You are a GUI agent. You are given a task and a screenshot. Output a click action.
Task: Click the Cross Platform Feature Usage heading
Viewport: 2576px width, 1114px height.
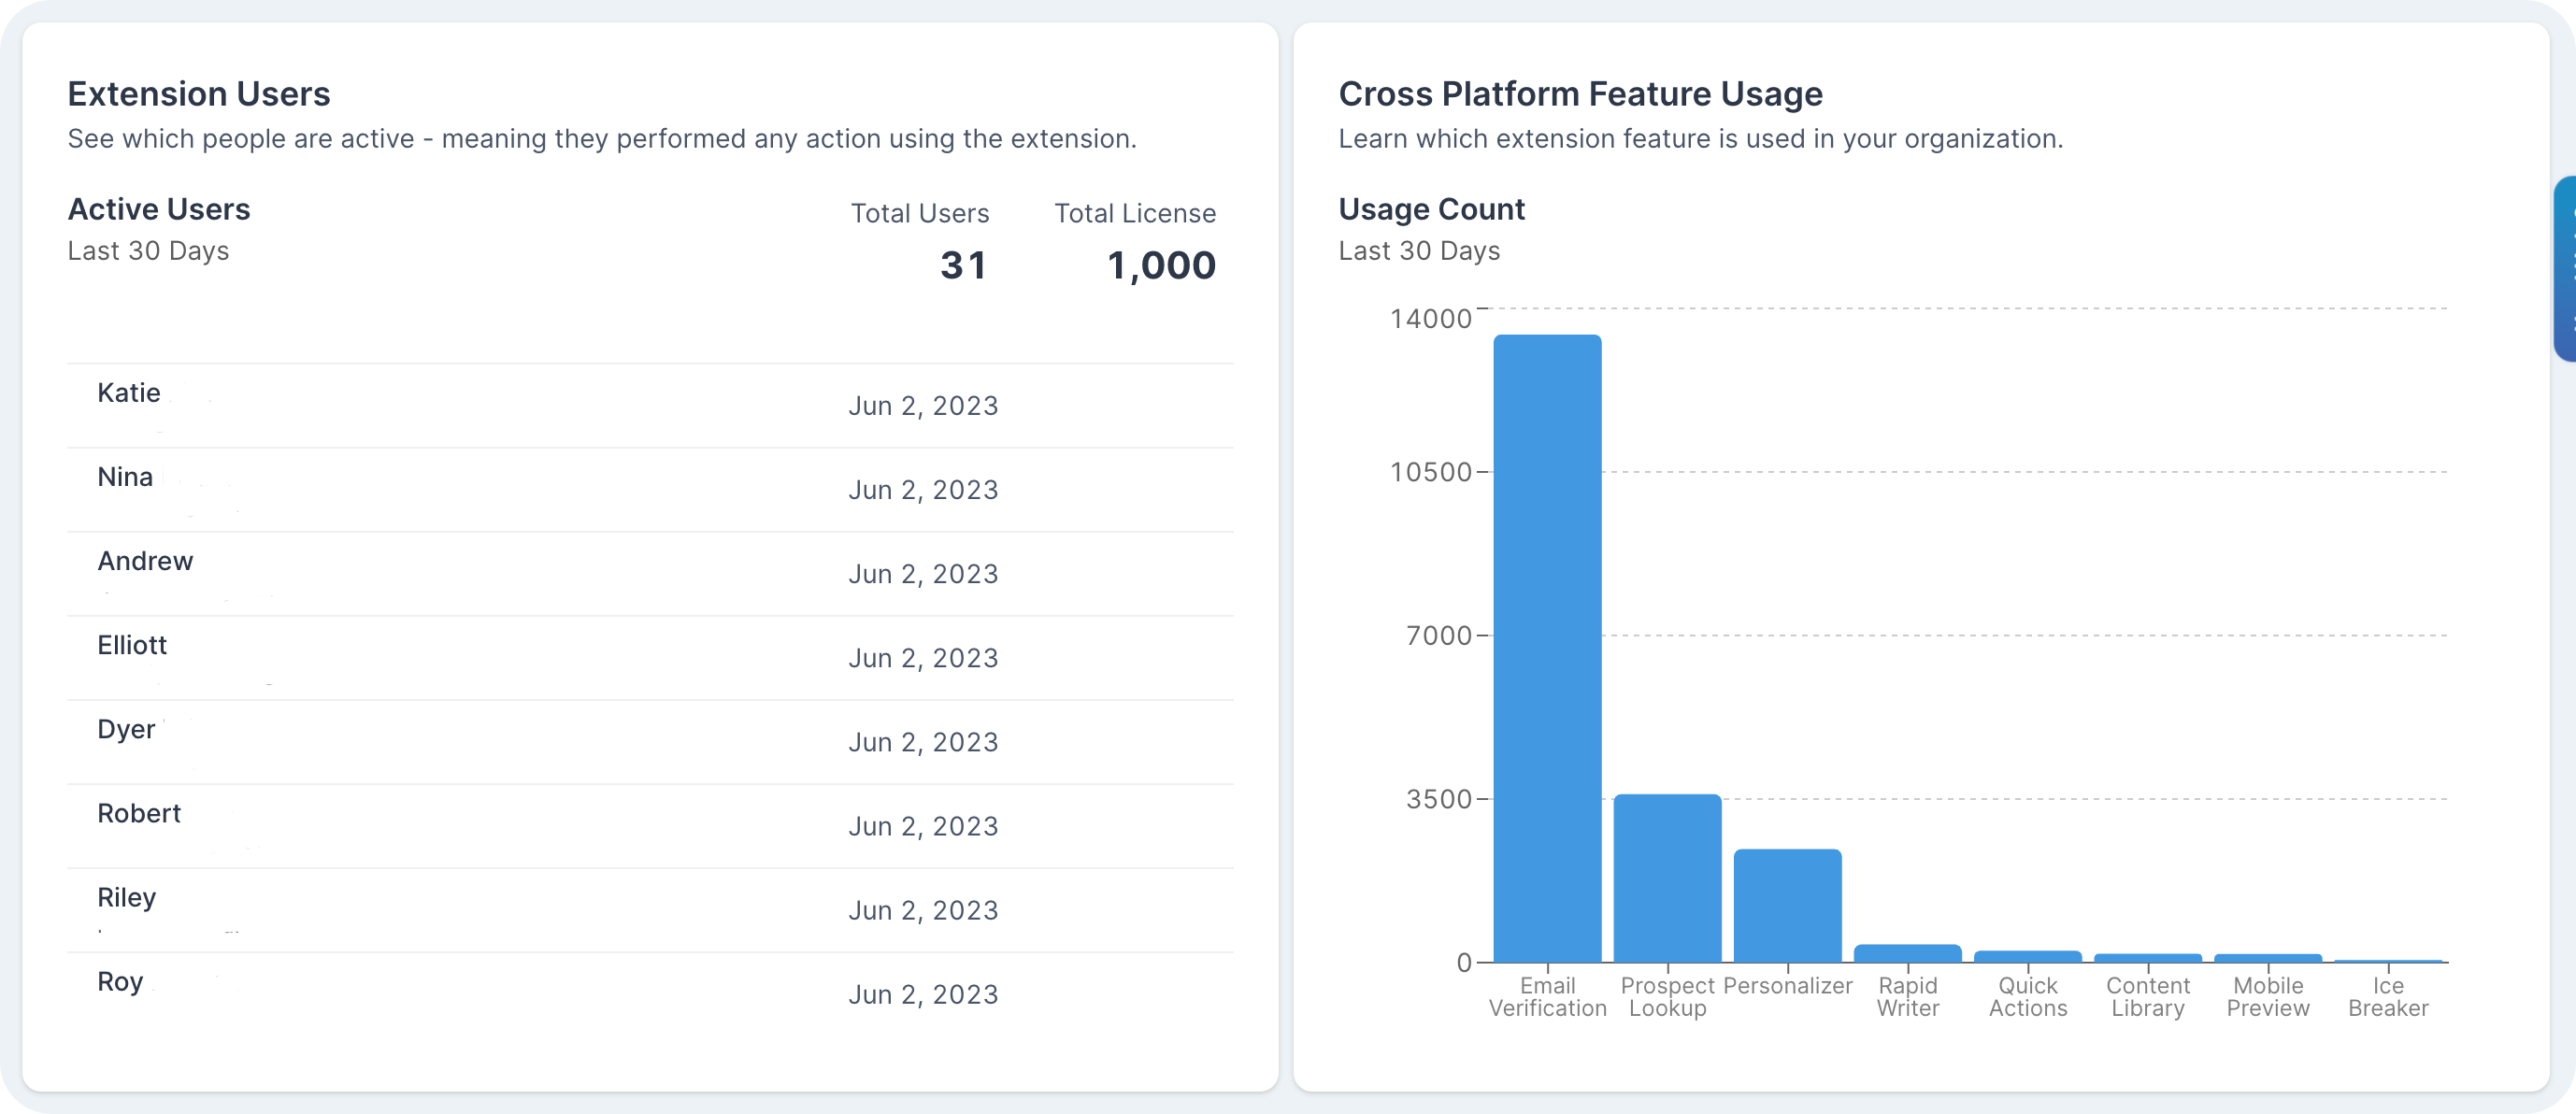pyautogui.click(x=1580, y=93)
